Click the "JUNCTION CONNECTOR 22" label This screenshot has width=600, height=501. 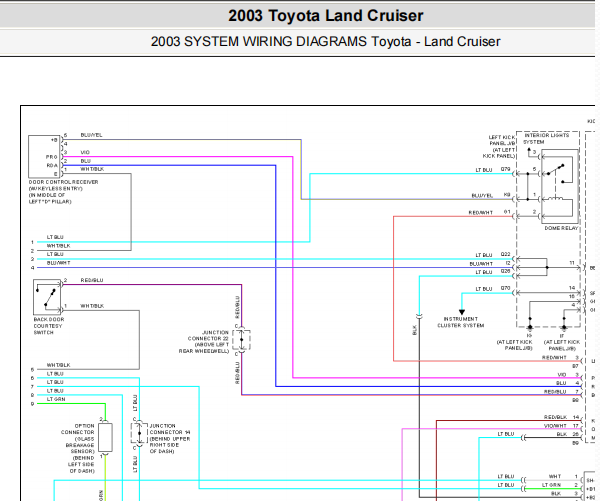[204, 342]
